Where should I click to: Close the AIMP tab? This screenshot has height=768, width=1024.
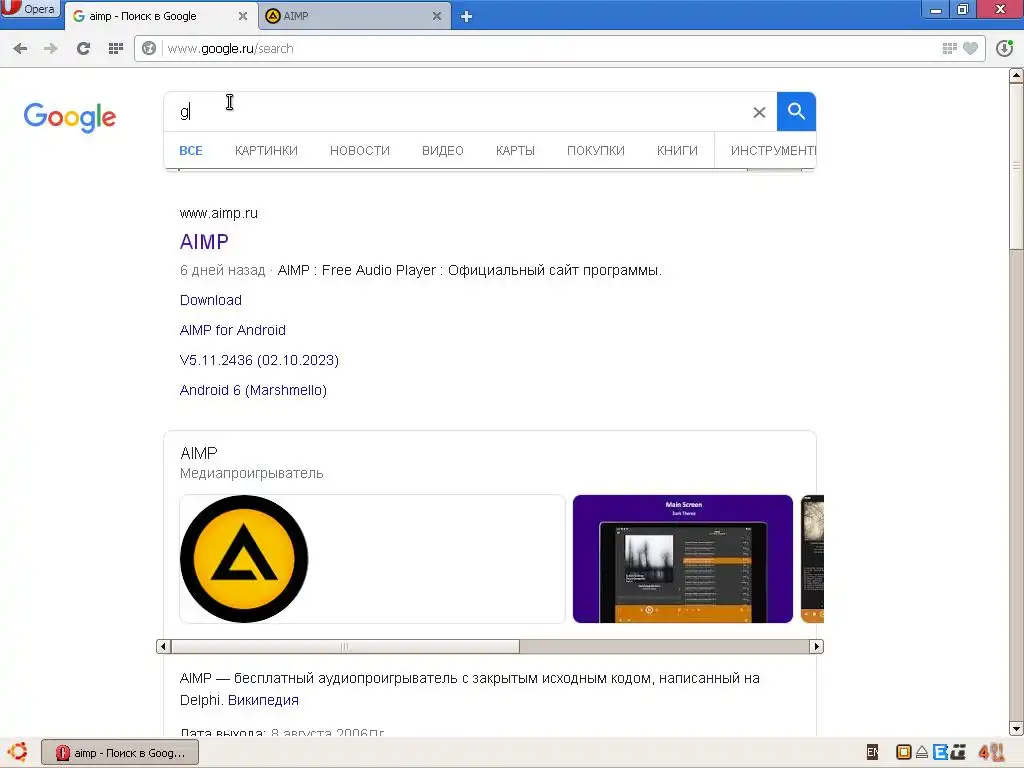click(437, 16)
